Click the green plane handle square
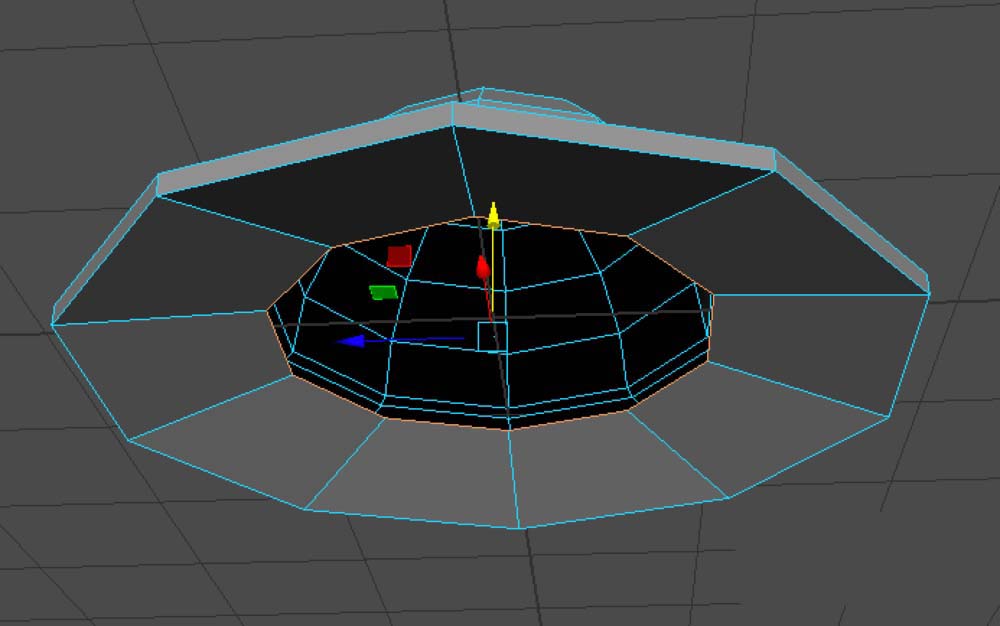Screen dimensions: 1000x626 tap(383, 292)
